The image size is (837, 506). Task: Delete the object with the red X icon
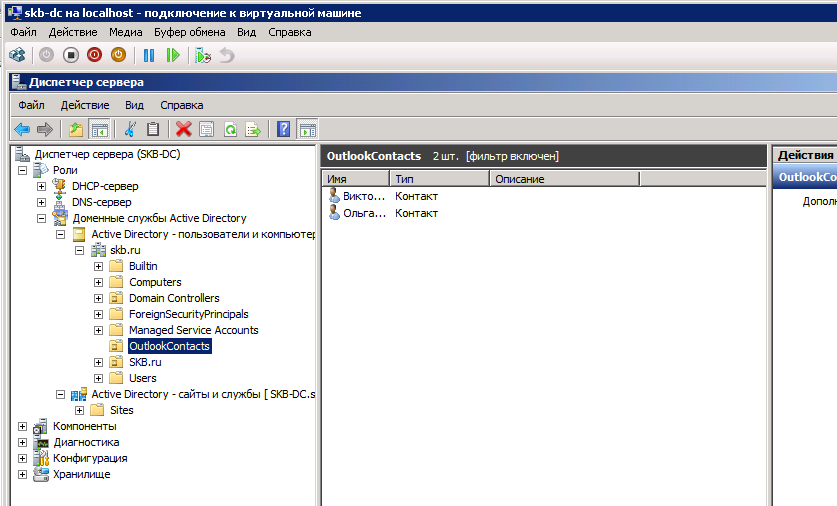point(183,129)
